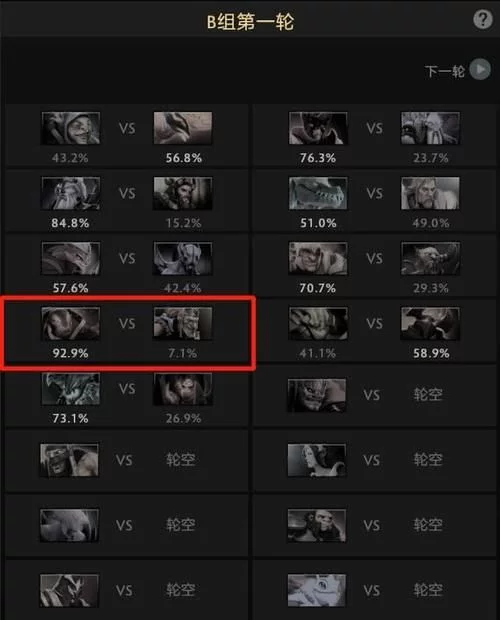Click the B组第一轮 round title
This screenshot has height=620, width=500.
click(250, 22)
